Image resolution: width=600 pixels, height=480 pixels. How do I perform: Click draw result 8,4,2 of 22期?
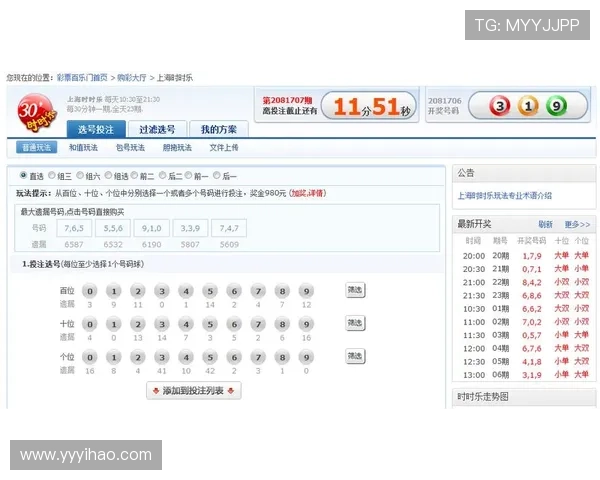point(532,282)
